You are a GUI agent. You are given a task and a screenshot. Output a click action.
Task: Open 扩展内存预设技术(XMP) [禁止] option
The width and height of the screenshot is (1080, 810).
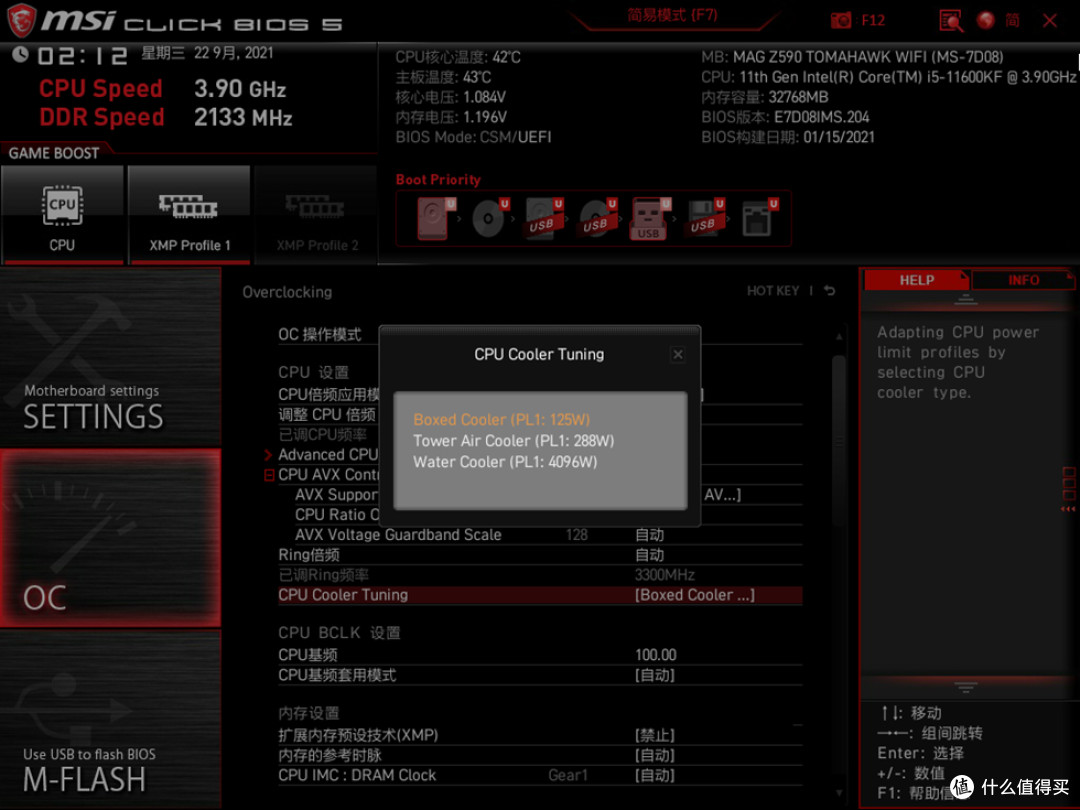tap(654, 736)
